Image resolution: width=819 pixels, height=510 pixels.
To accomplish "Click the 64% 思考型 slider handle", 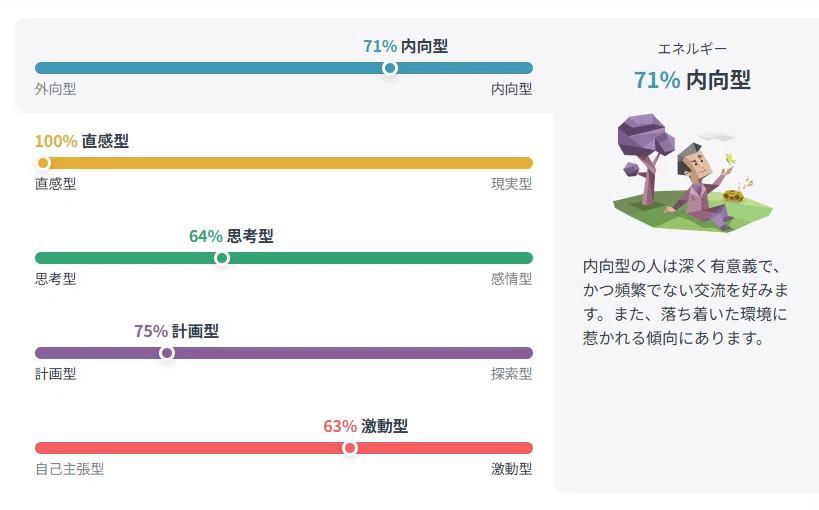I will point(221,258).
